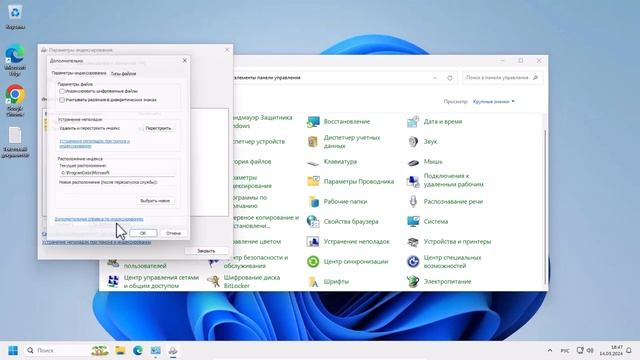Click the Отмена button
Image resolution: width=640 pixels, height=360 pixels.
(173, 233)
